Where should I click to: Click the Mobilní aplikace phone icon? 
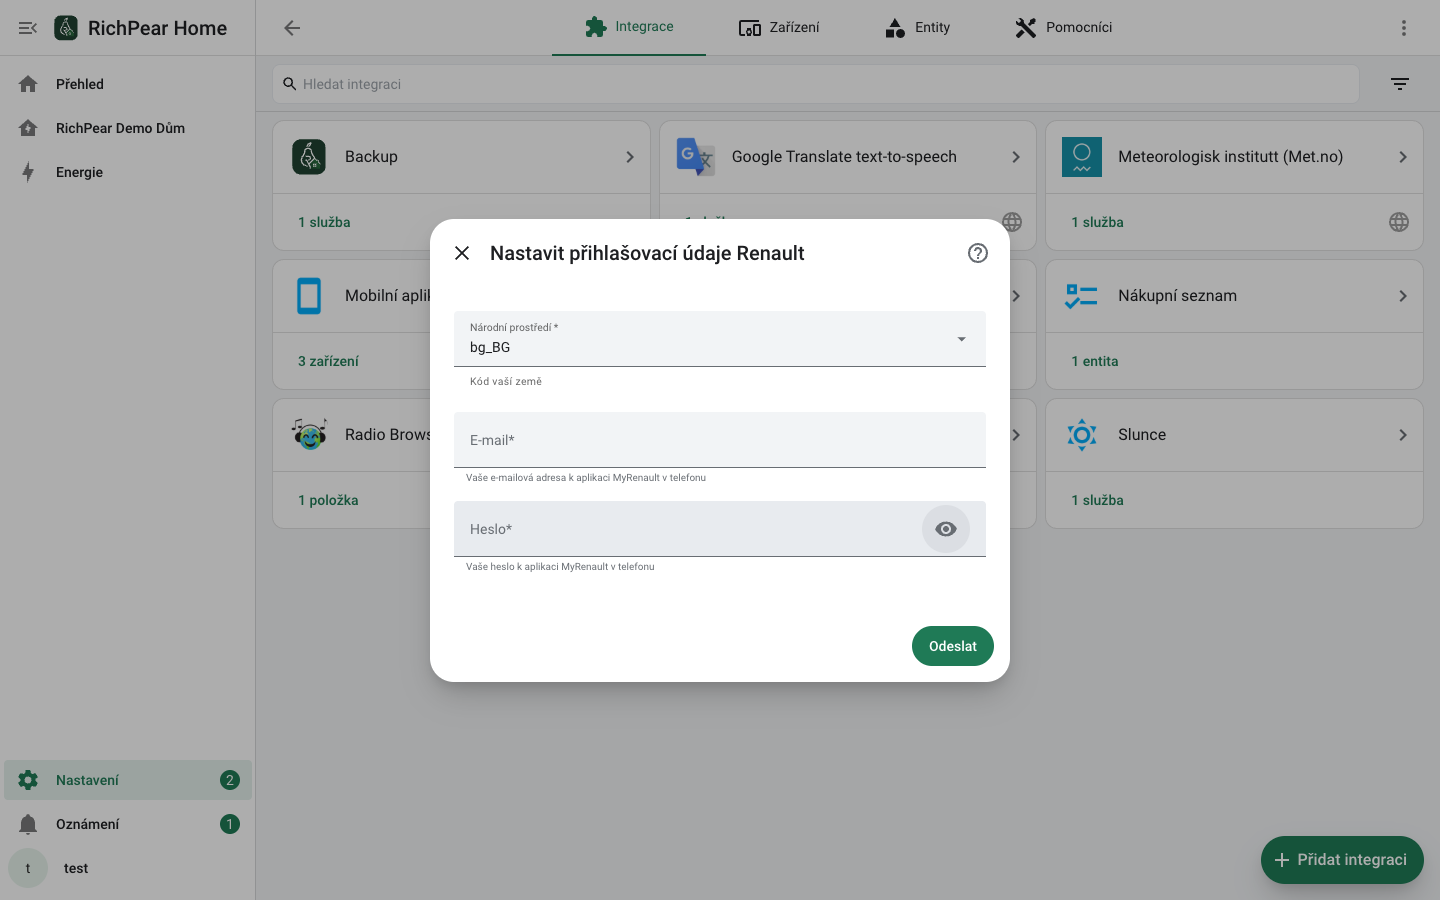(x=309, y=296)
